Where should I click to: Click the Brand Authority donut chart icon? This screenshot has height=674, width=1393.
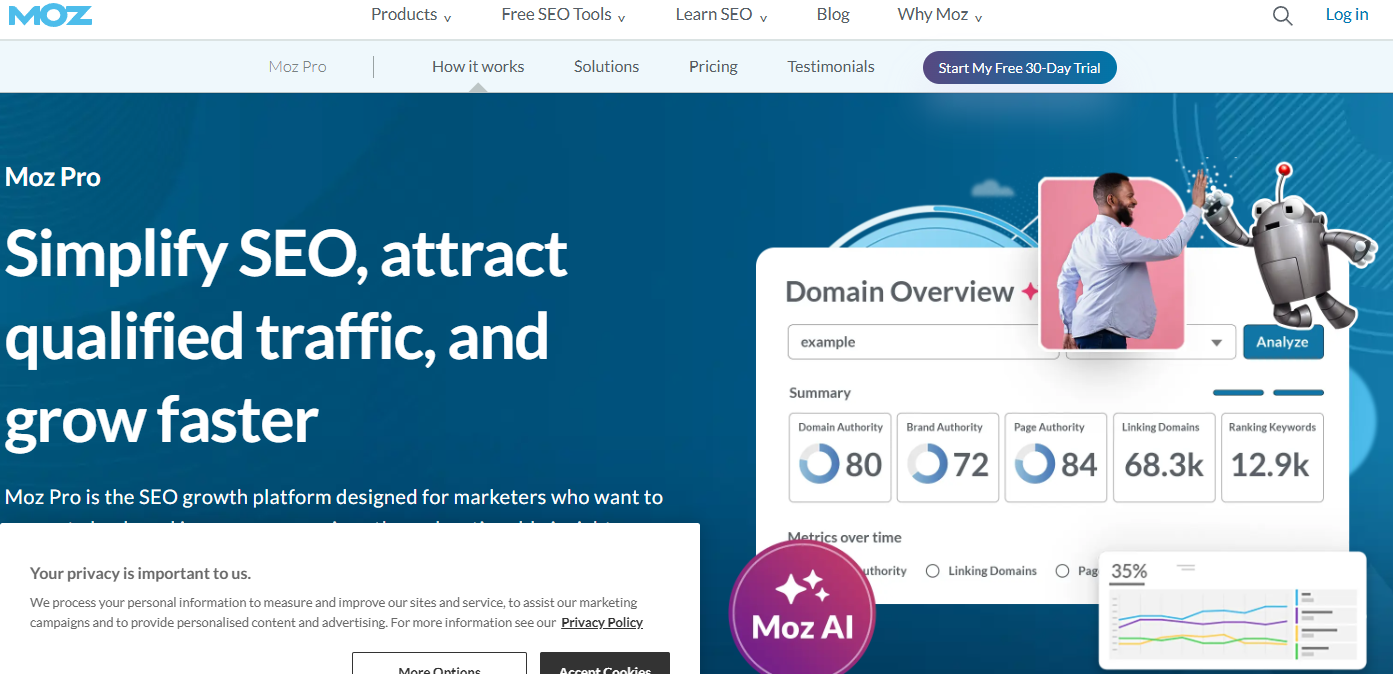(x=927, y=464)
